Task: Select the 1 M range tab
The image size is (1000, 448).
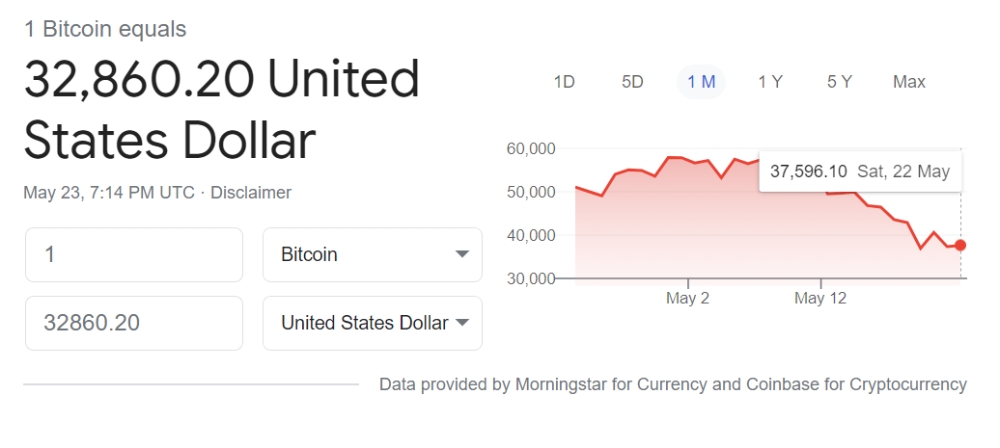Action: tap(701, 82)
